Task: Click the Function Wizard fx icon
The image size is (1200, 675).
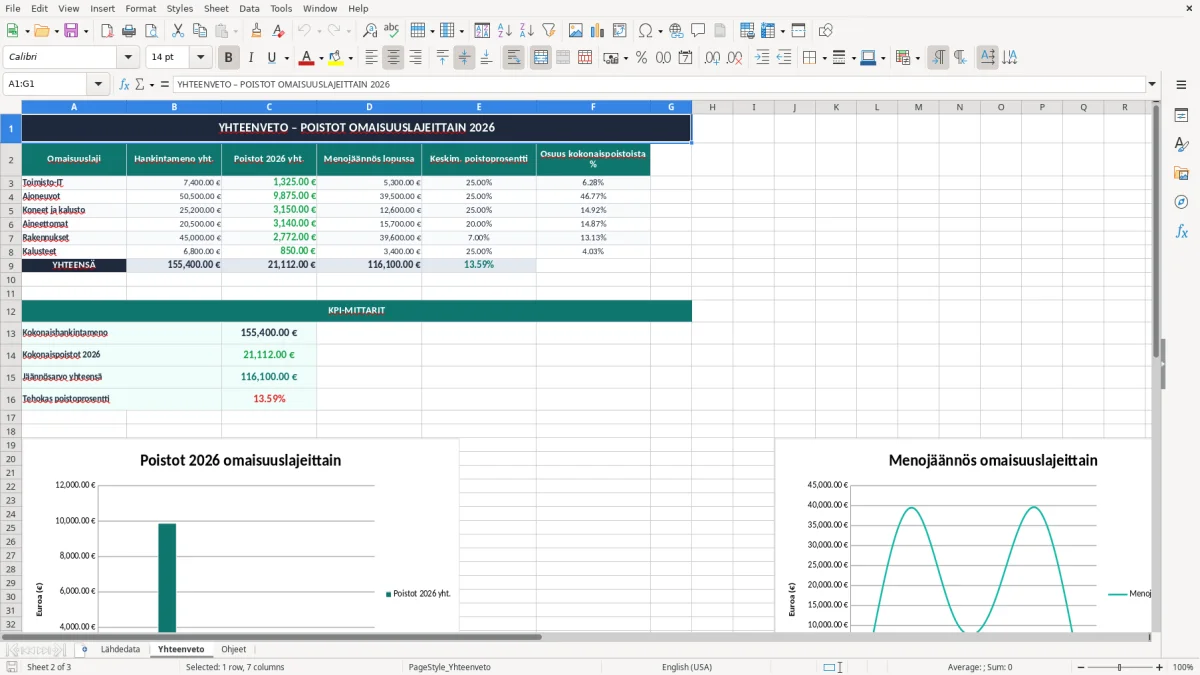Action: point(124,84)
